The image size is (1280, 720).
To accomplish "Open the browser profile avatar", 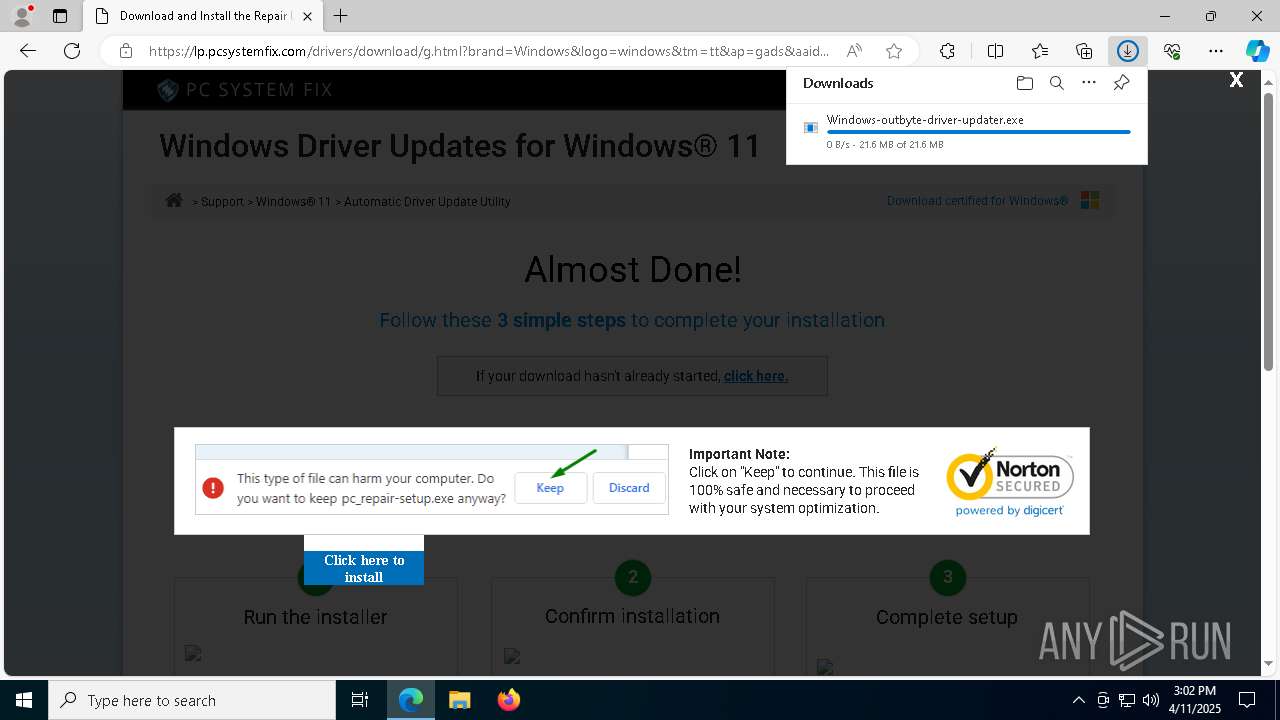I will [x=22, y=16].
